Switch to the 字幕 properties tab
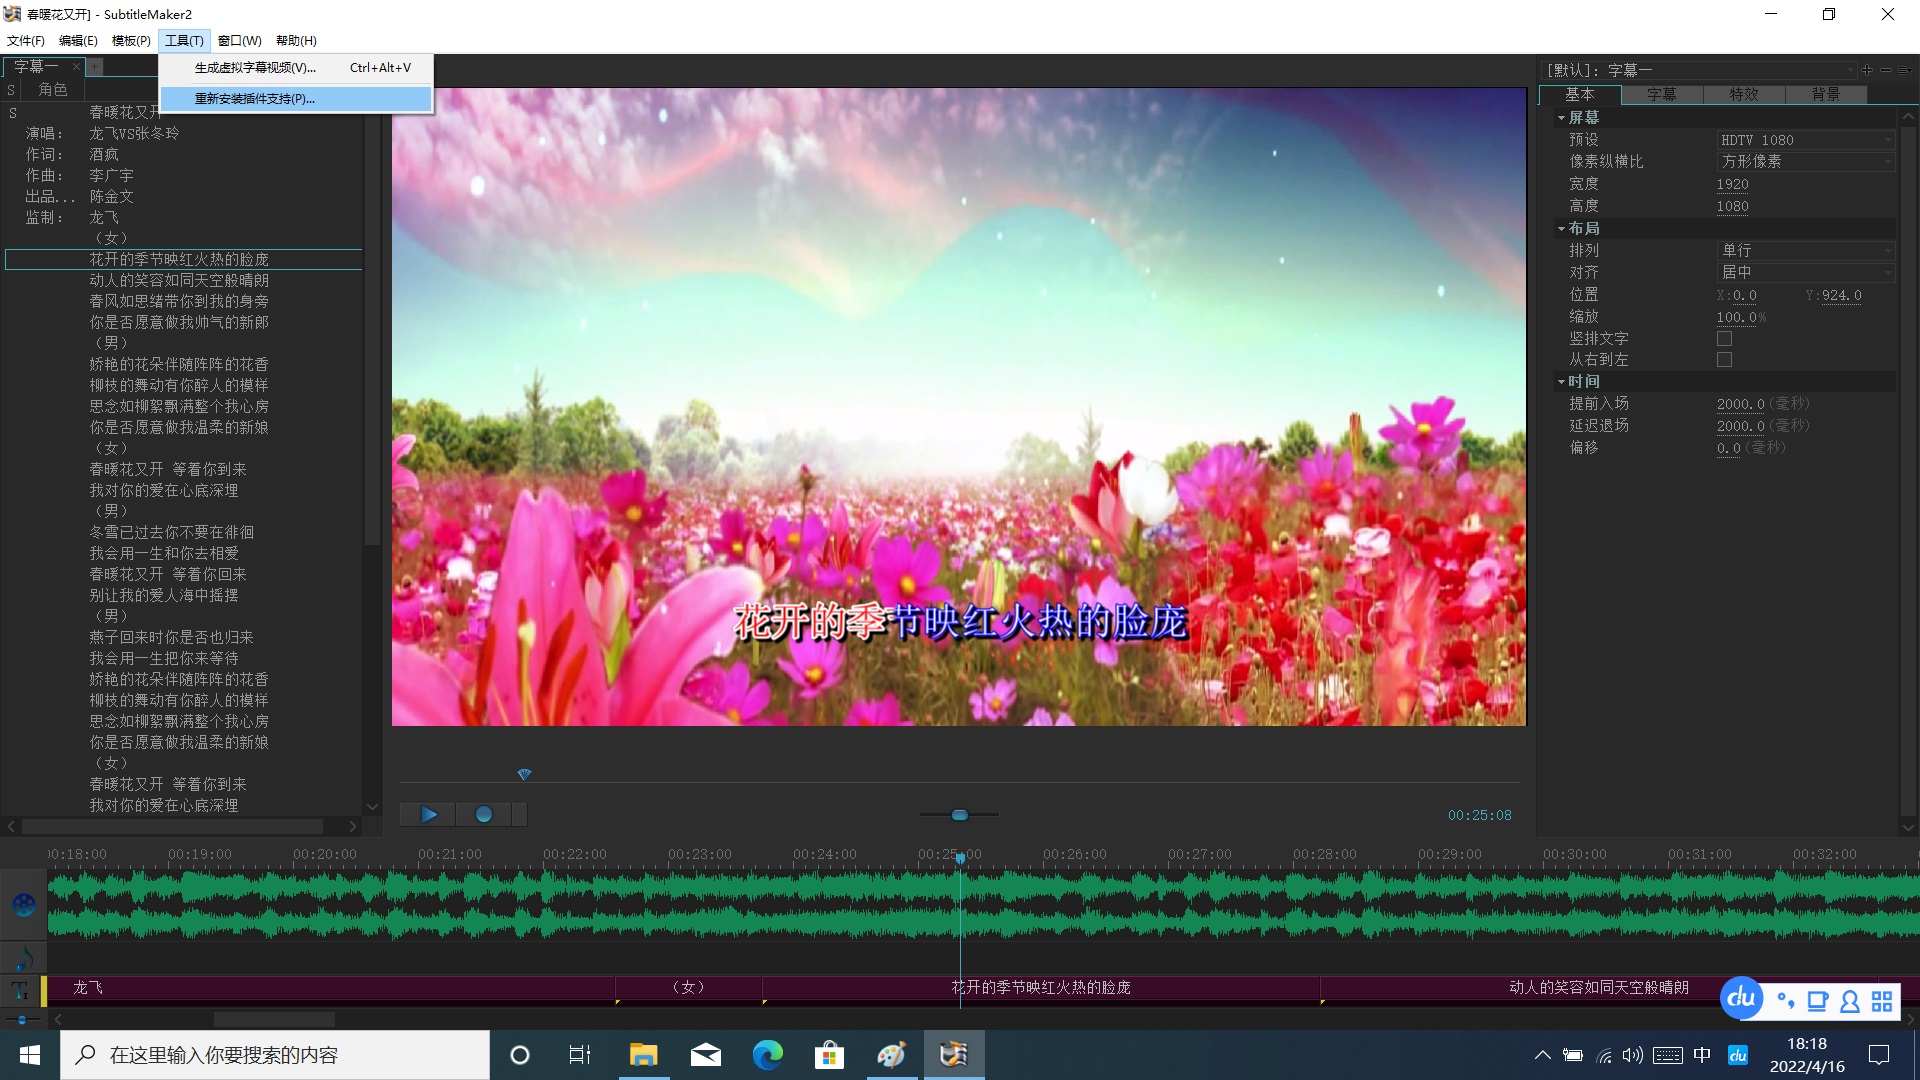 click(1662, 94)
